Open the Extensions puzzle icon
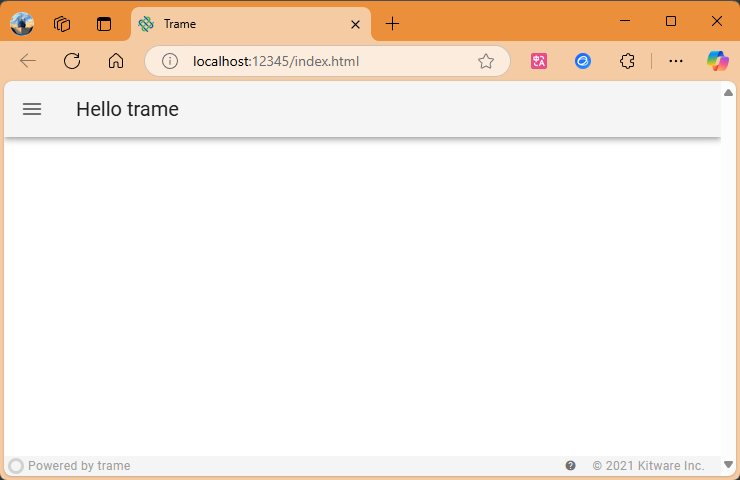The image size is (740, 480). pyautogui.click(x=627, y=61)
